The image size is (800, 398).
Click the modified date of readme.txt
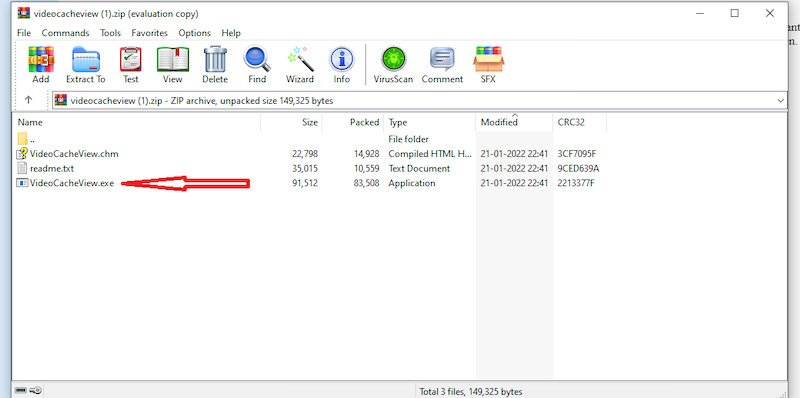pyautogui.click(x=514, y=168)
